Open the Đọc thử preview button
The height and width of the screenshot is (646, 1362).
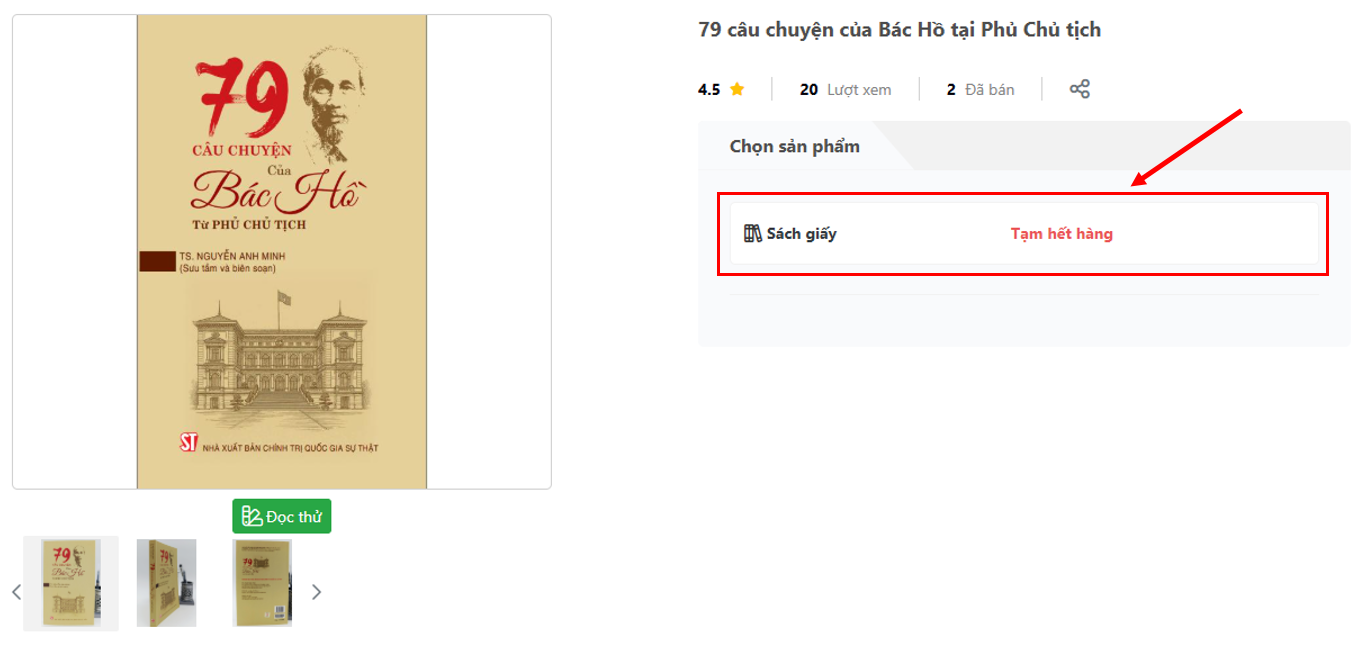point(282,516)
